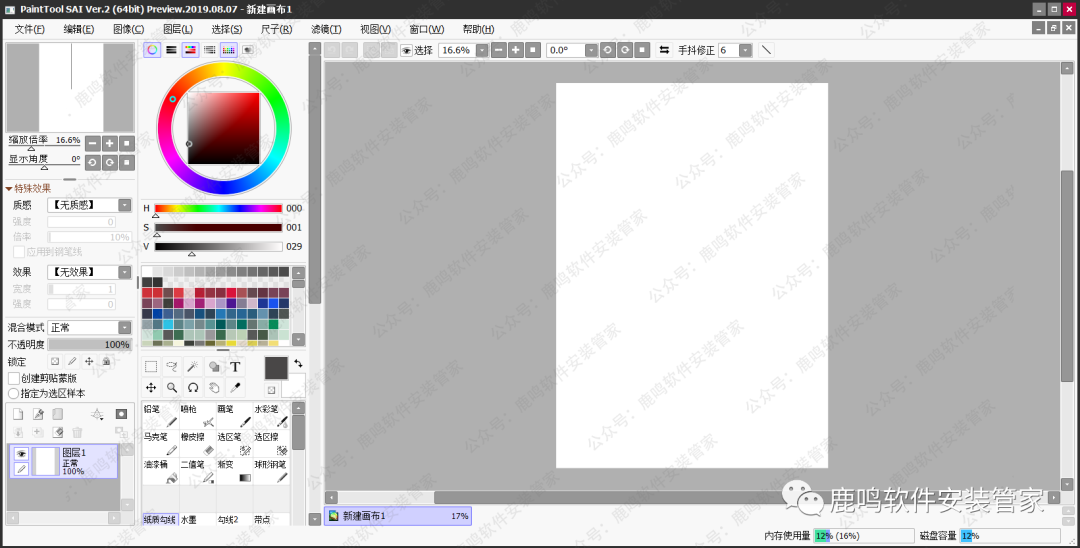
Task: Adjust the 不透明度 opacity slider
Action: coord(89,344)
